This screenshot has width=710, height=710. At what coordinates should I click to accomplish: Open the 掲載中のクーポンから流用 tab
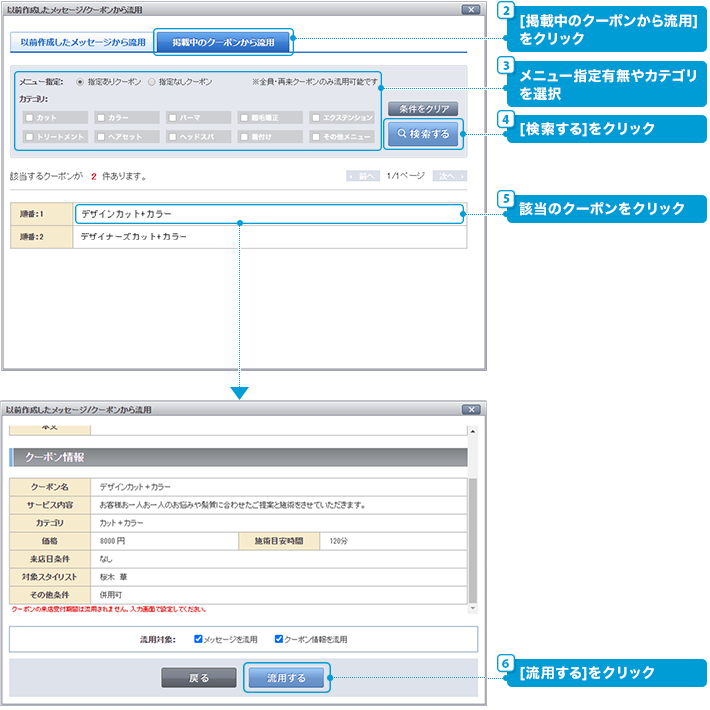click(223, 42)
